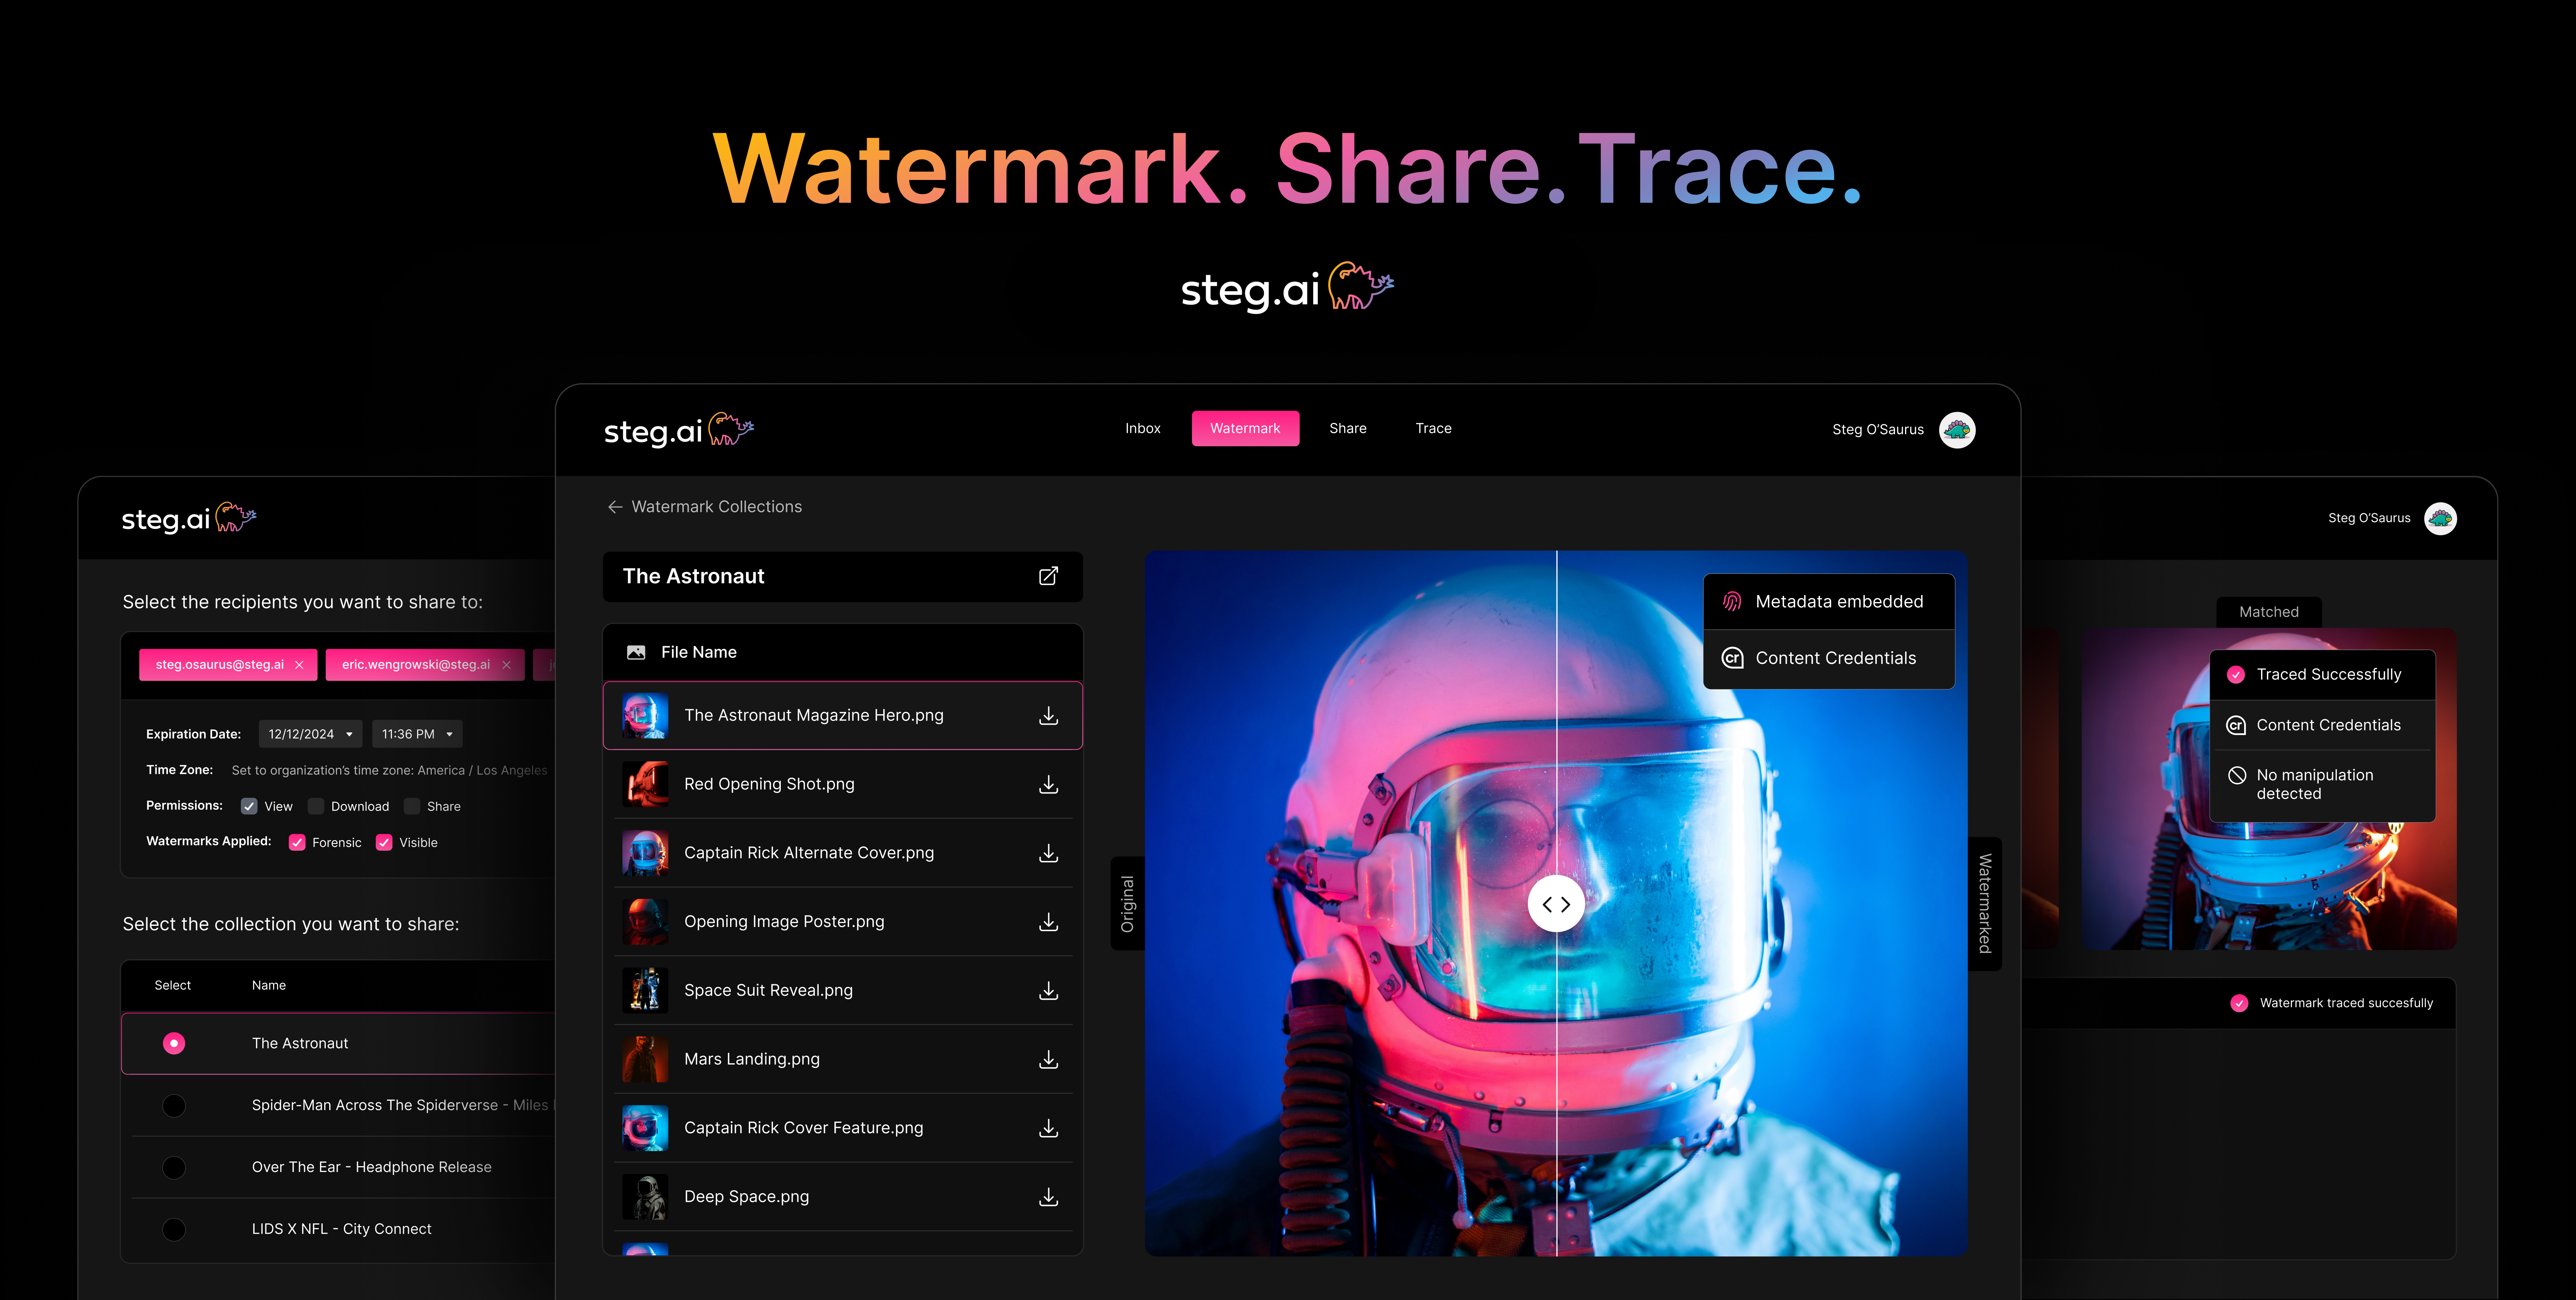Viewport: 2576px width, 1300px height.
Task: Switch to the Trace tab
Action: pos(1433,428)
